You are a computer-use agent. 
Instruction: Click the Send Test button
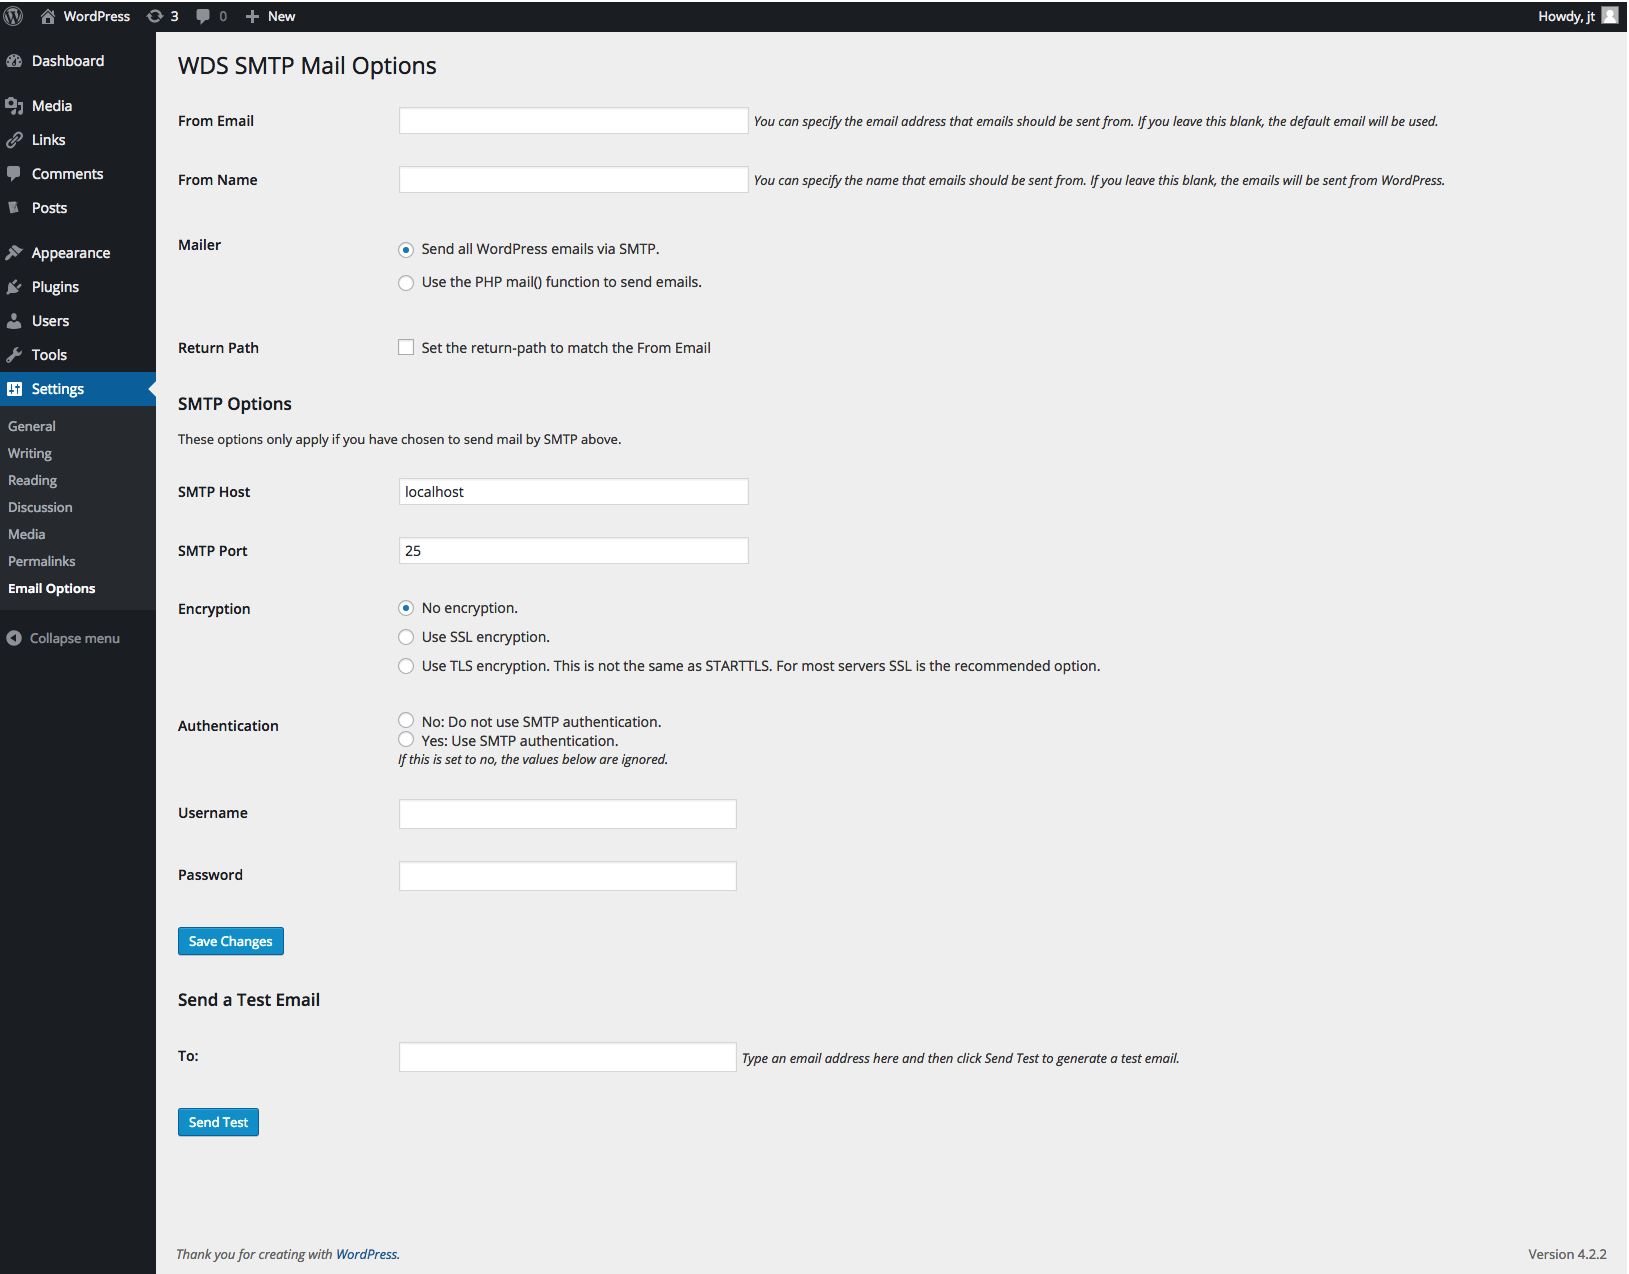coord(218,1122)
